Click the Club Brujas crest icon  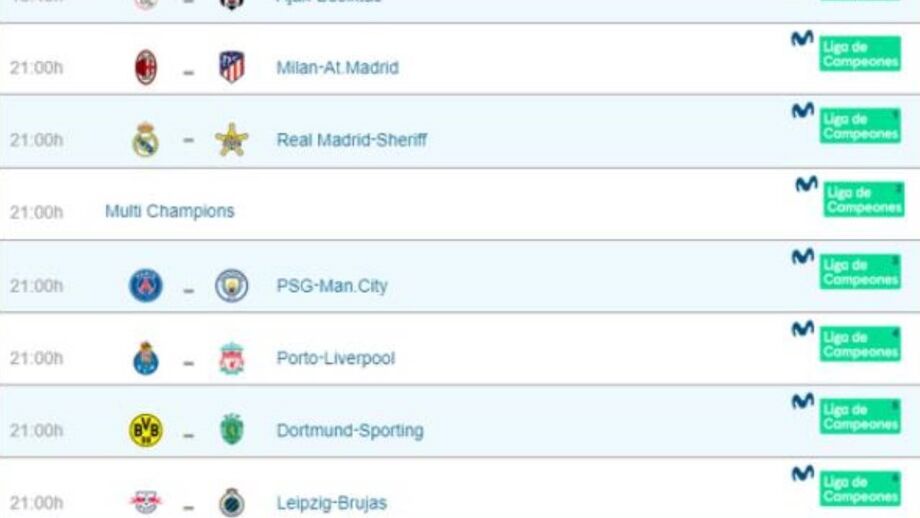(x=232, y=502)
